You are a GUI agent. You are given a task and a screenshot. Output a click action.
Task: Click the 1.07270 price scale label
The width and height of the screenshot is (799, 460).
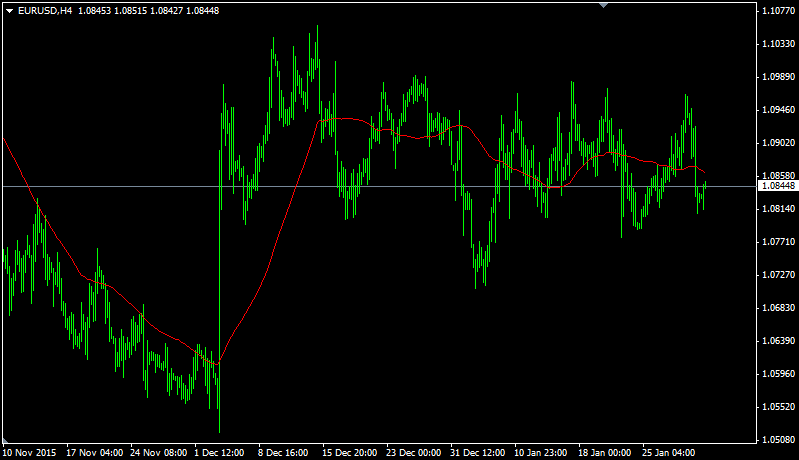tap(778, 275)
